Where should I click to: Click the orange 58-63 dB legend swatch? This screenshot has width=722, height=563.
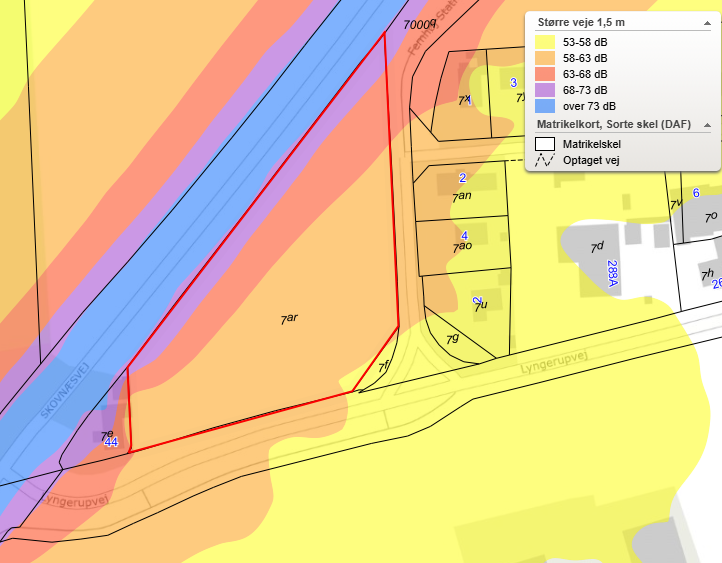point(545,58)
